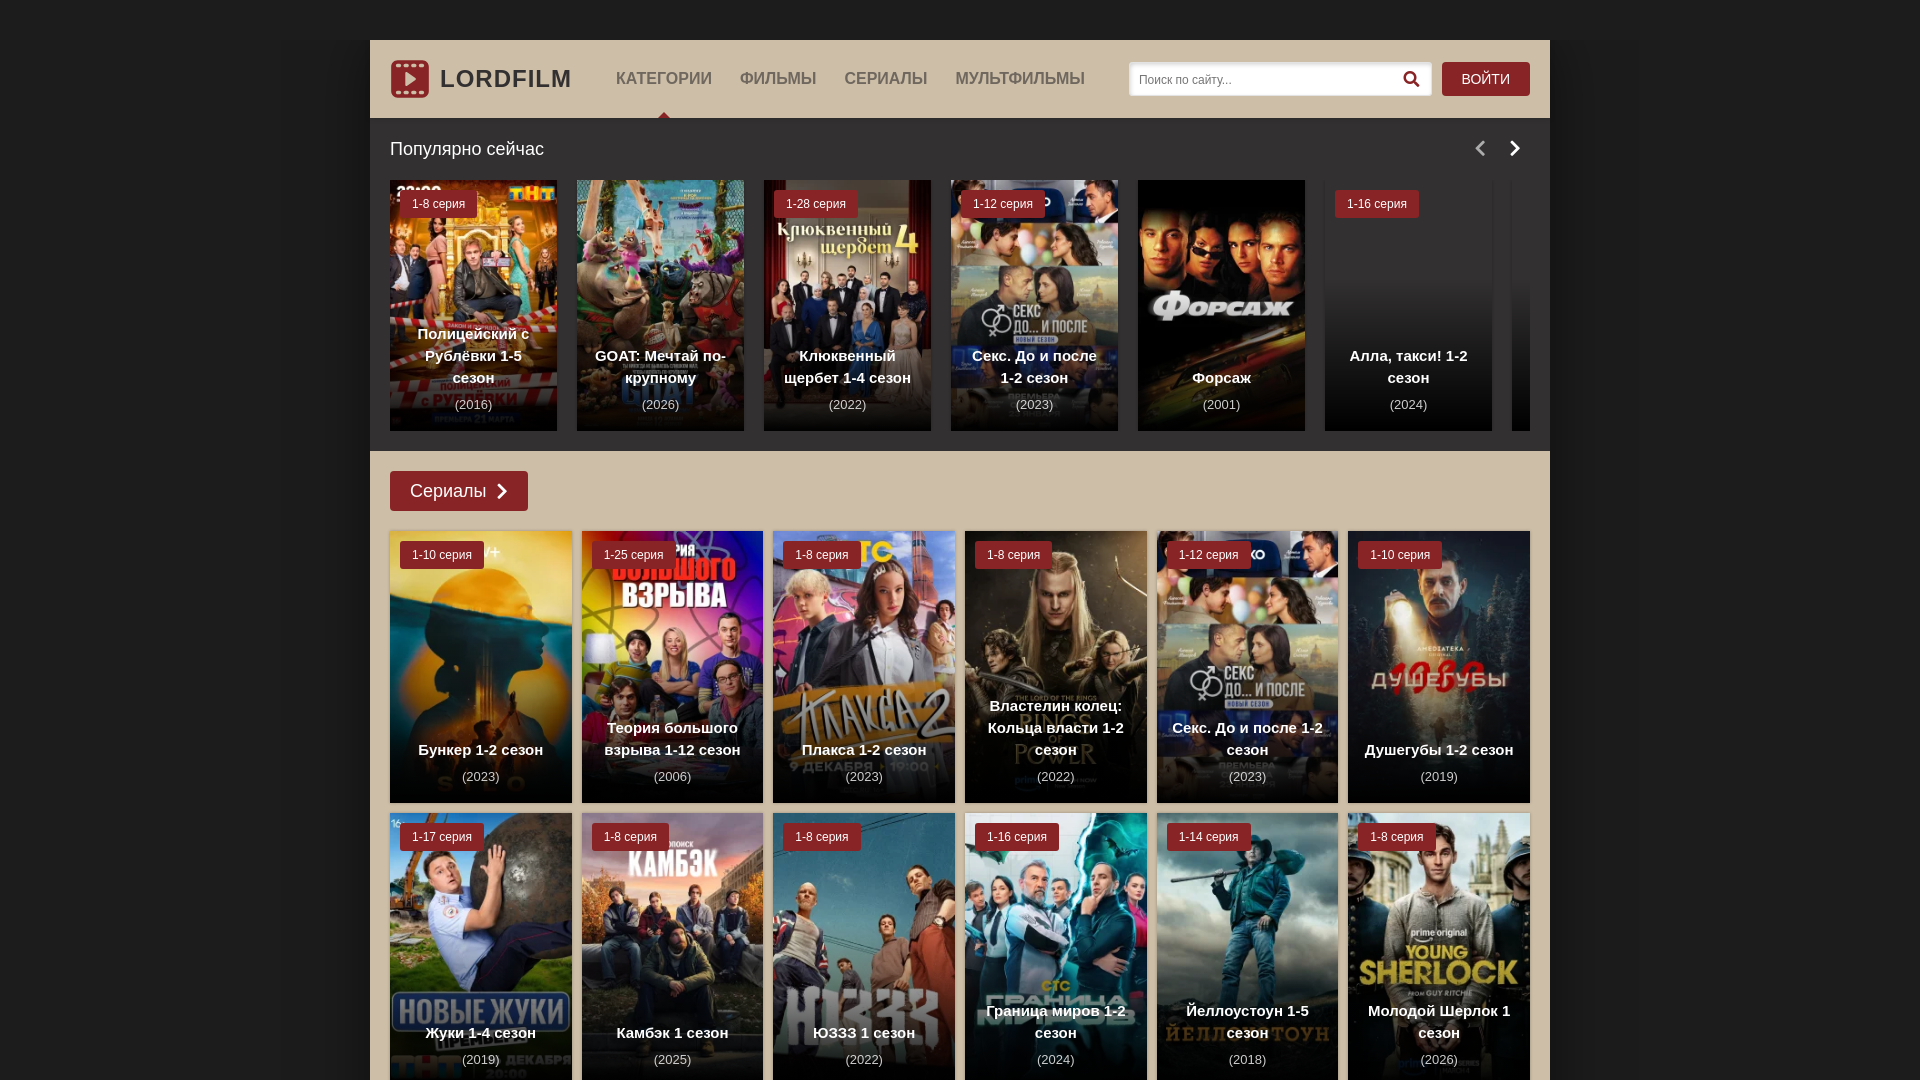The height and width of the screenshot is (1080, 1920).
Task: Click 1-14 серия badge on Йеллоустоун
Action: [1209, 837]
